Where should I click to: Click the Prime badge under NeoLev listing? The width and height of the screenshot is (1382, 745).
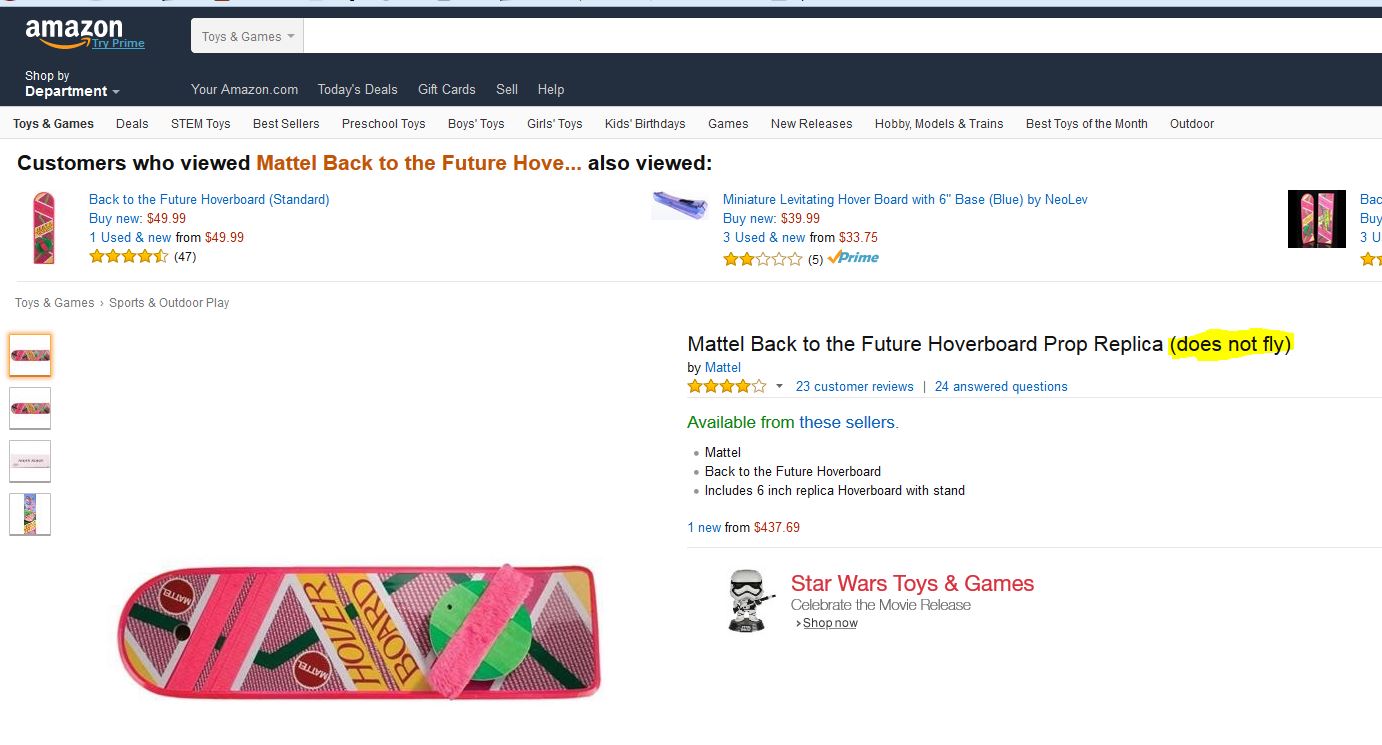853,258
